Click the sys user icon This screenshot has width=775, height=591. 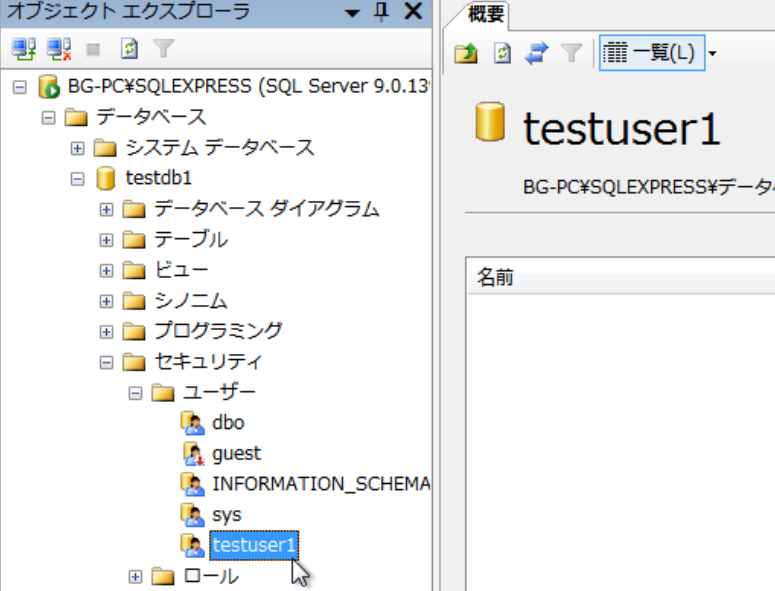click(x=193, y=515)
